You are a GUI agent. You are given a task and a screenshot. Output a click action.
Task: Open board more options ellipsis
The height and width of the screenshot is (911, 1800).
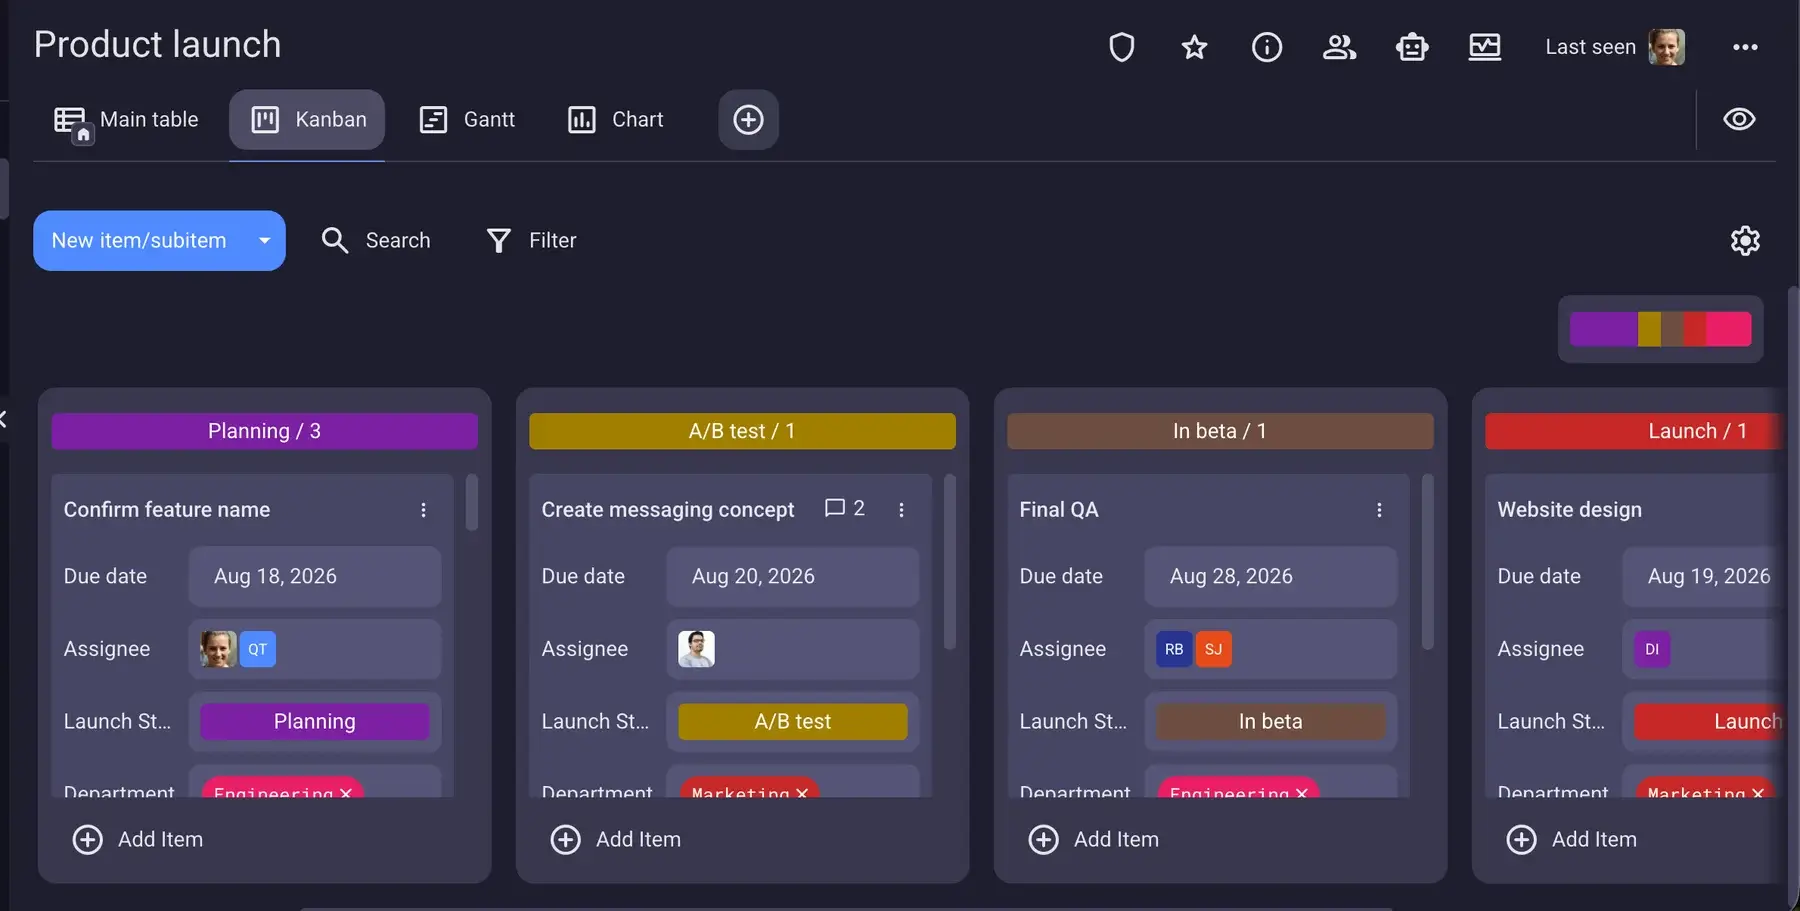[1745, 47]
